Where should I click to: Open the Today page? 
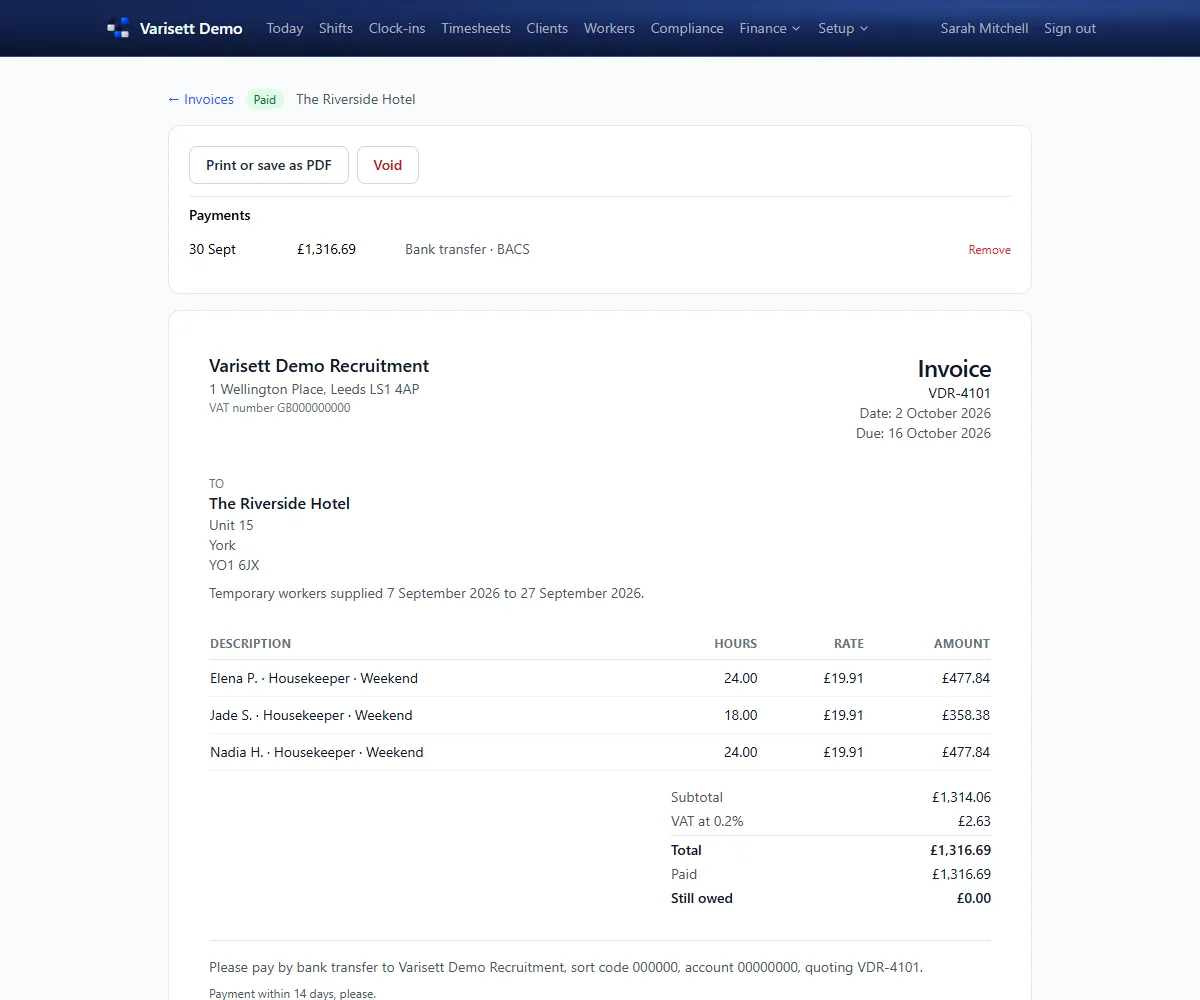click(285, 28)
